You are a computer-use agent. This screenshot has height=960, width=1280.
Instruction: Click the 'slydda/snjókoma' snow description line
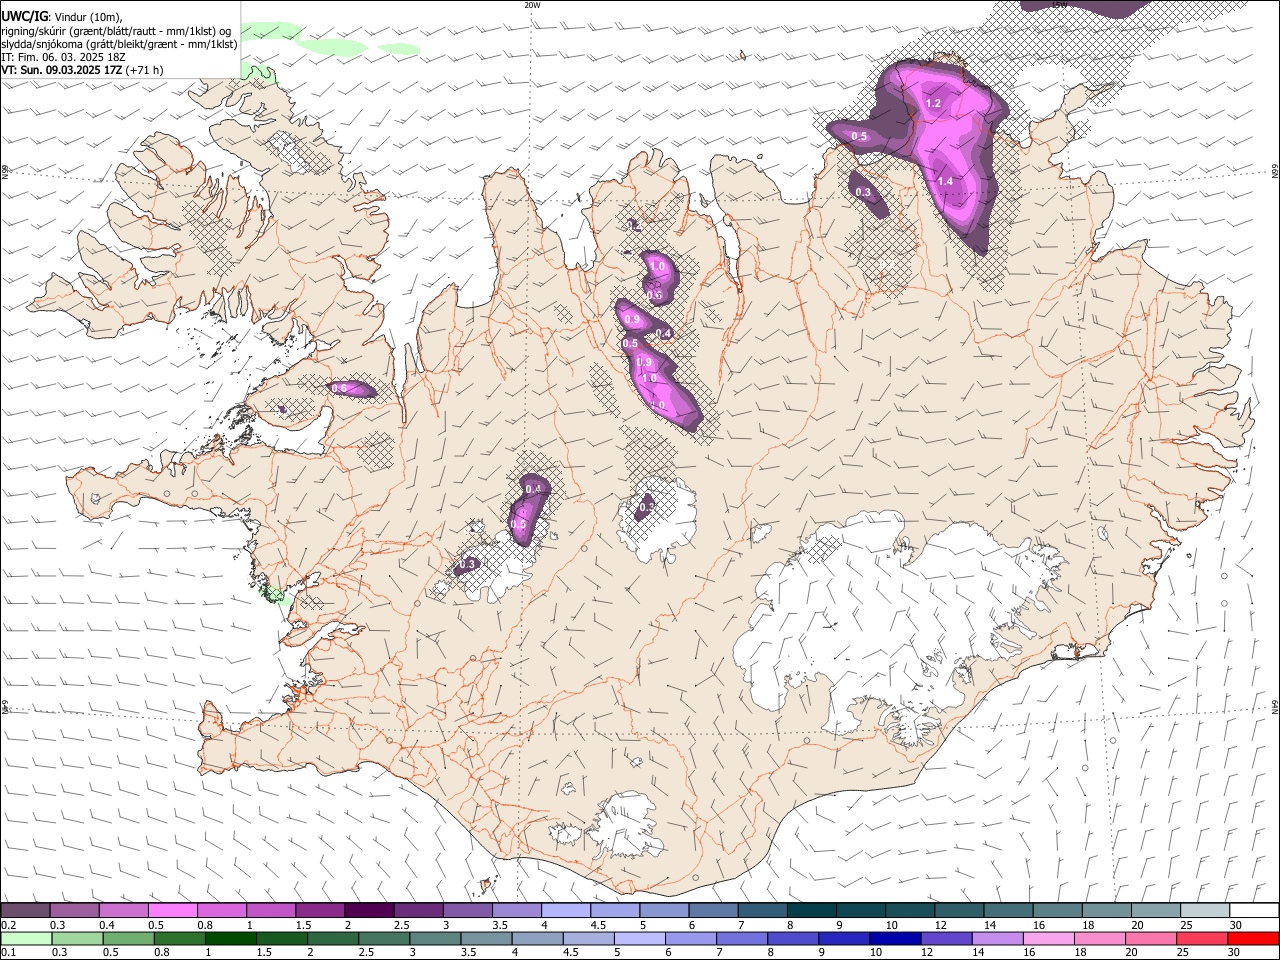(x=119, y=44)
